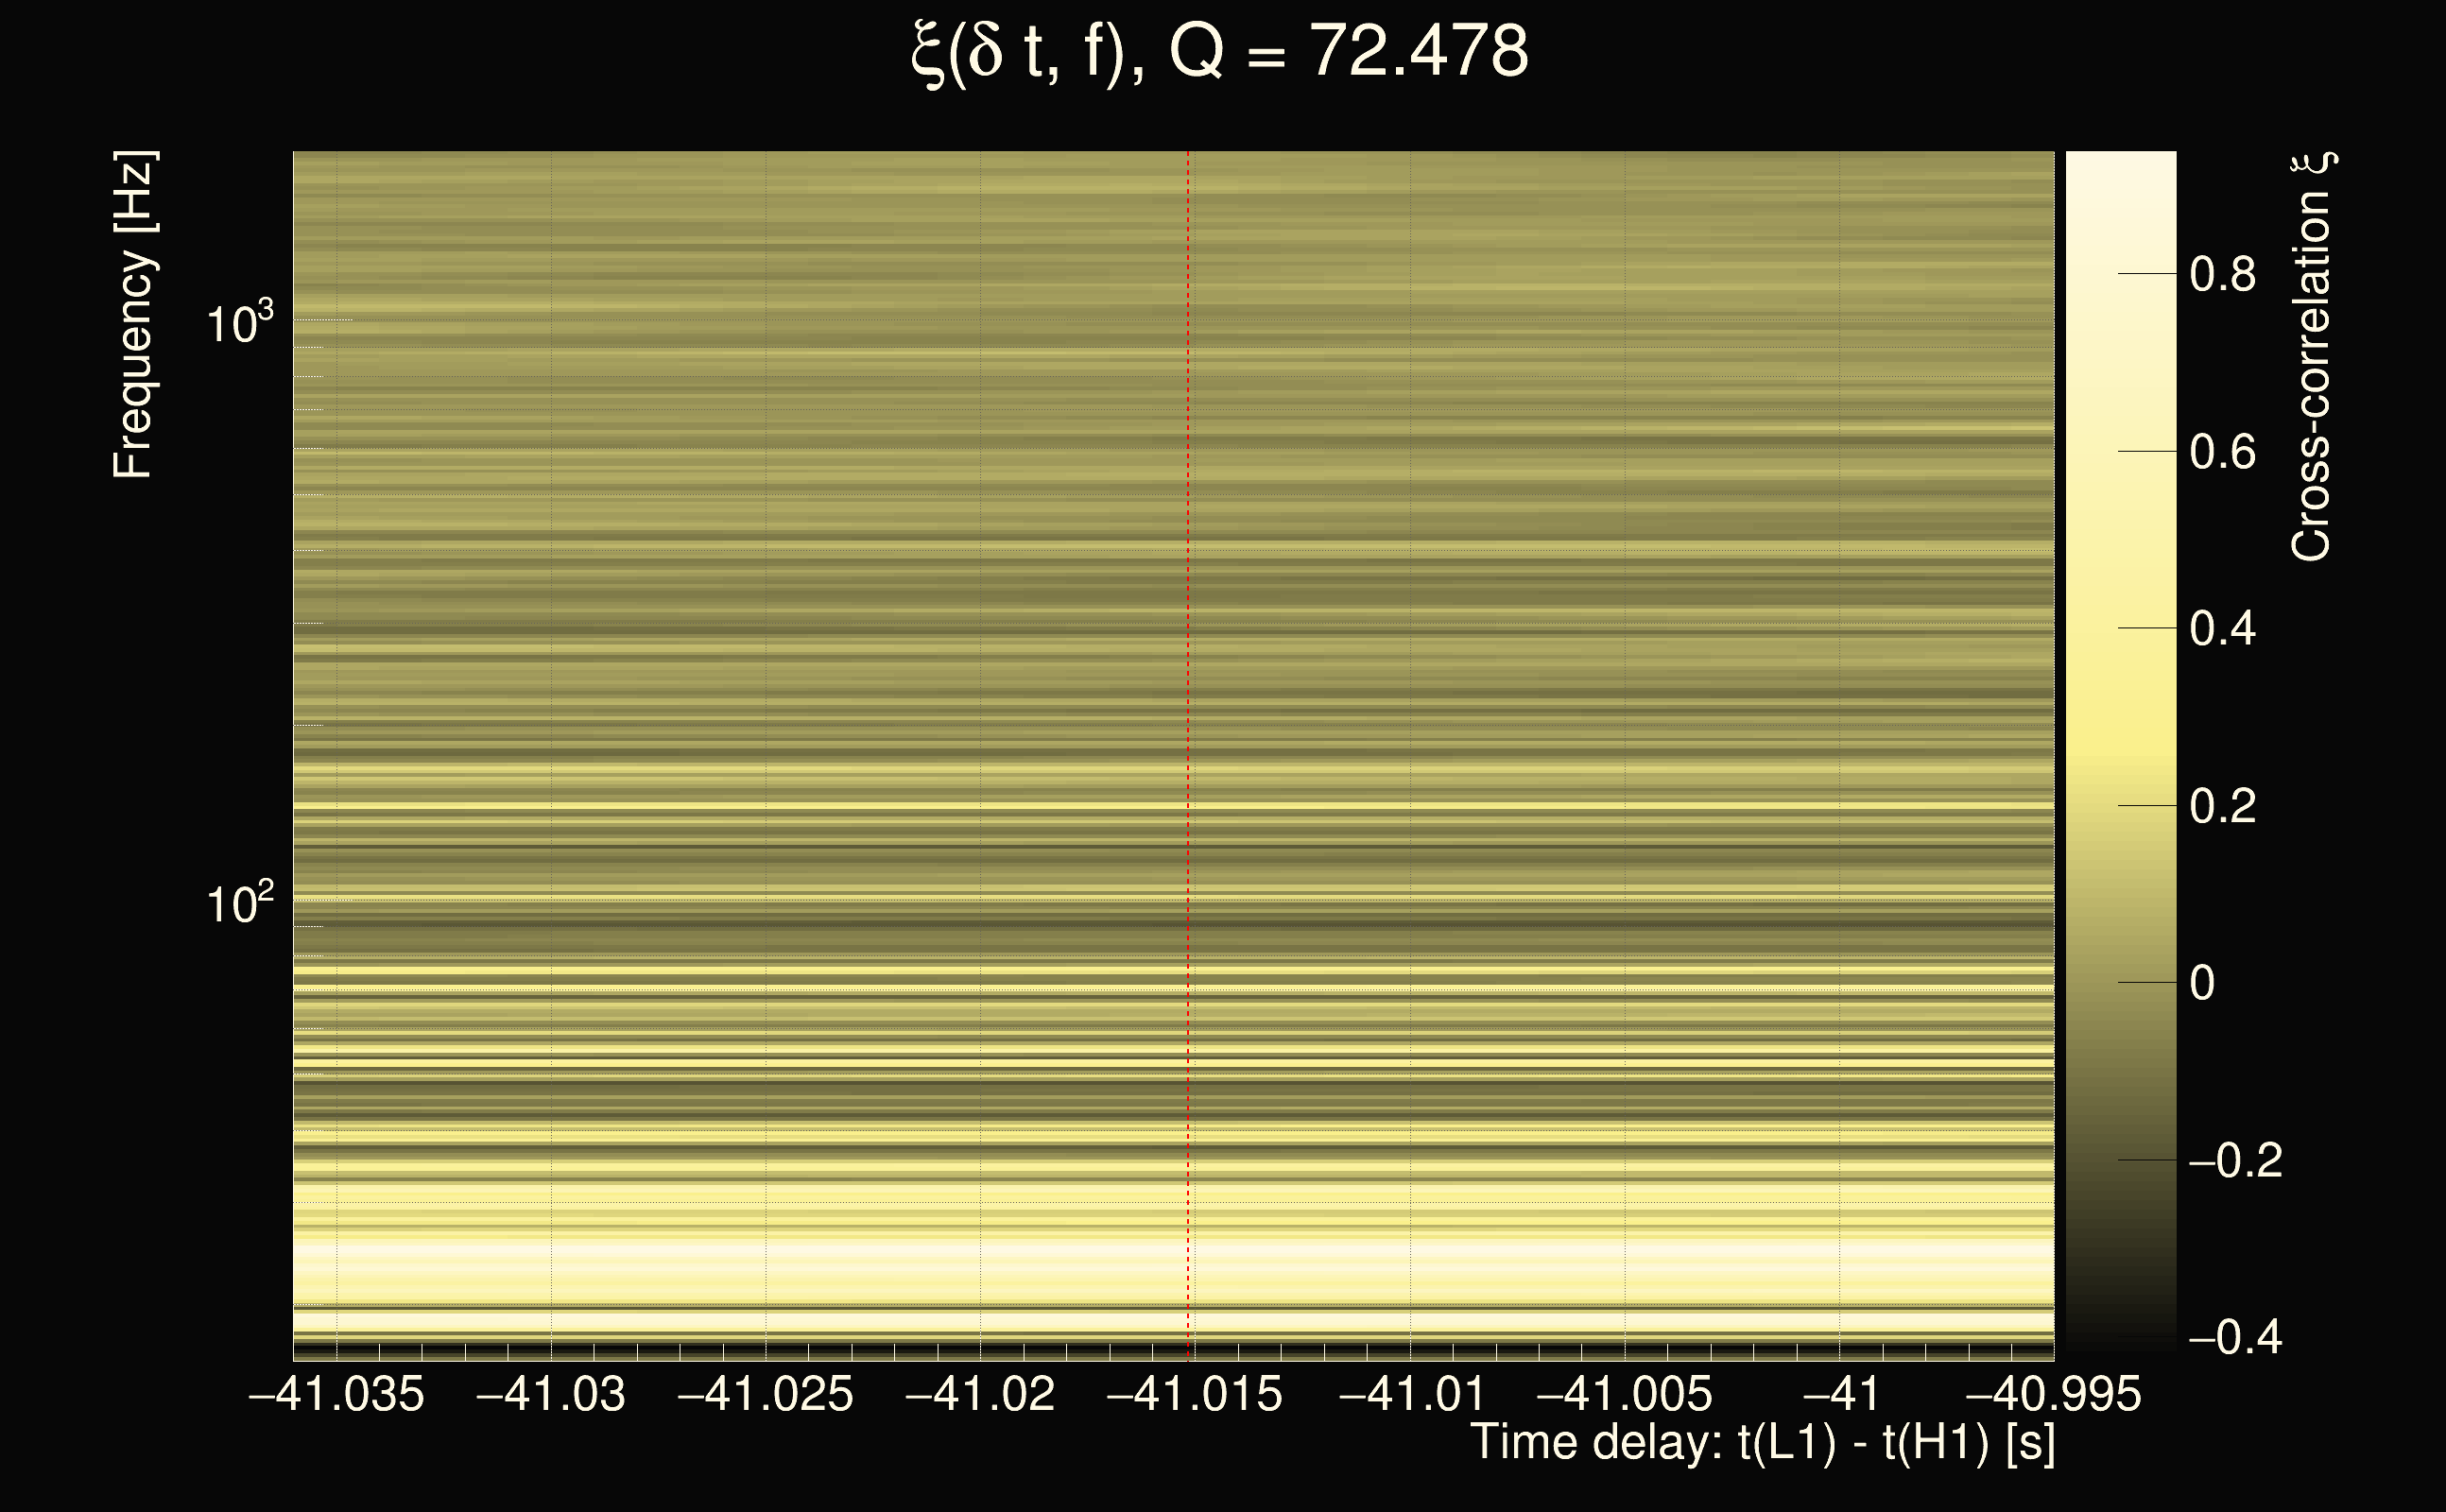Click the -41.02 time delay tick label
Viewport: 2446px width, 1512px height.
(x=980, y=1394)
